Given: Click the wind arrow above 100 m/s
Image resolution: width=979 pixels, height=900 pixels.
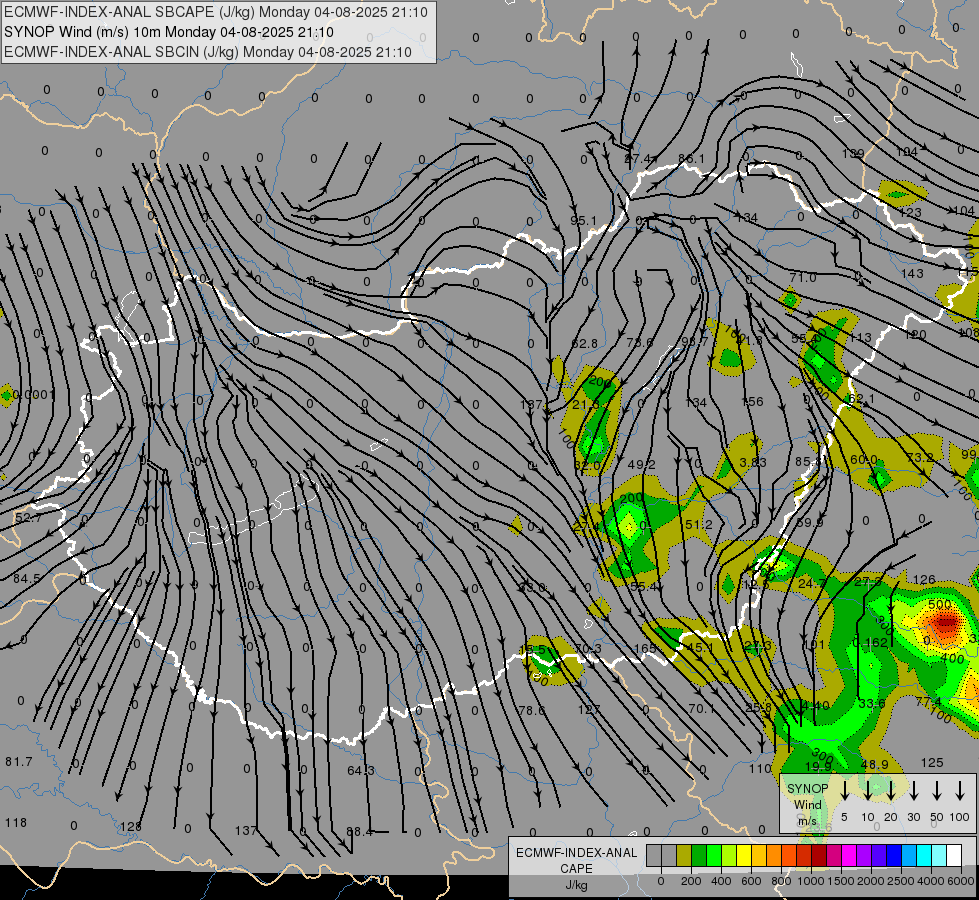Looking at the screenshot, I should click(960, 789).
